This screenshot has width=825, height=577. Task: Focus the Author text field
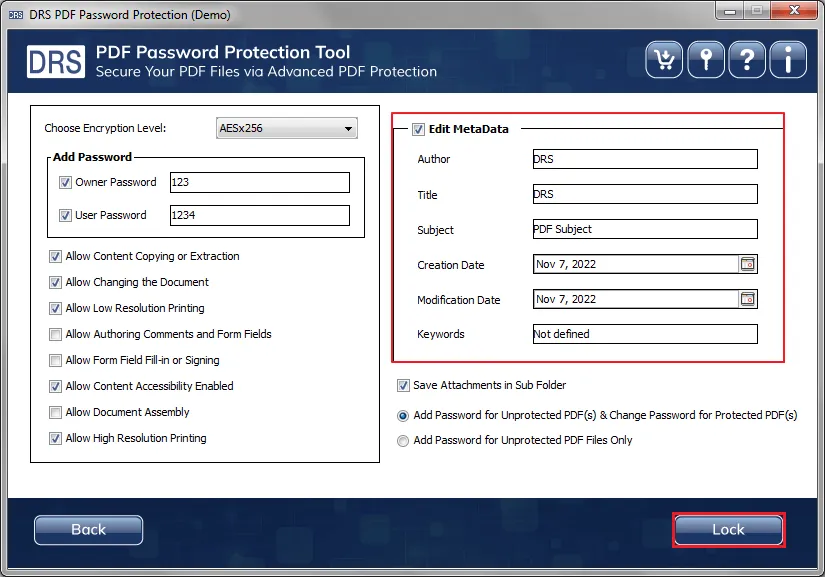(645, 159)
